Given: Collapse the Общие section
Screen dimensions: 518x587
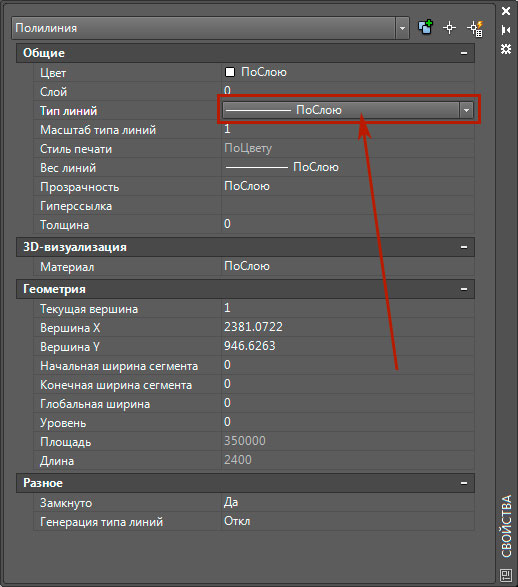Looking at the screenshot, I should tap(464, 53).
